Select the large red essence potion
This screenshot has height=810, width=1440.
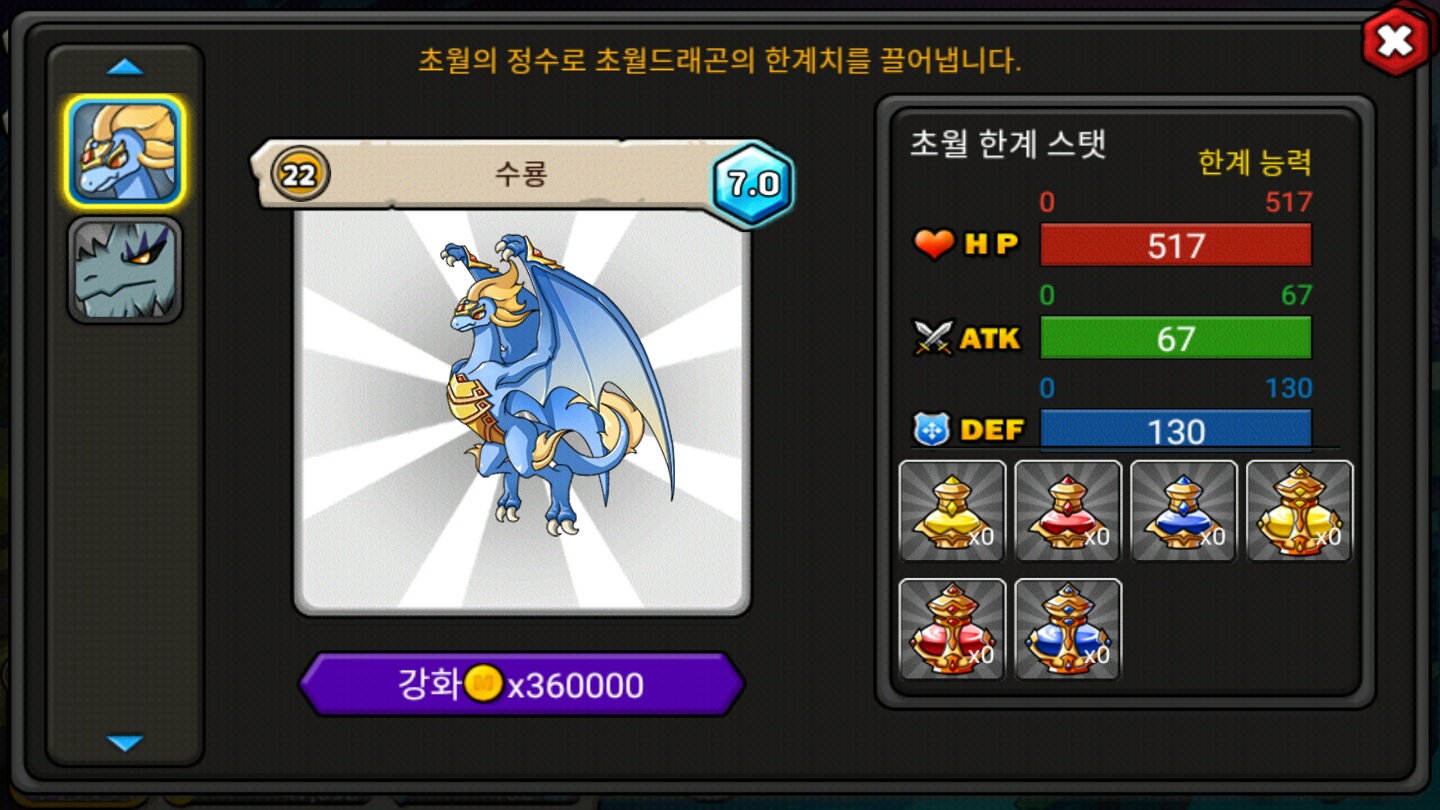click(952, 630)
